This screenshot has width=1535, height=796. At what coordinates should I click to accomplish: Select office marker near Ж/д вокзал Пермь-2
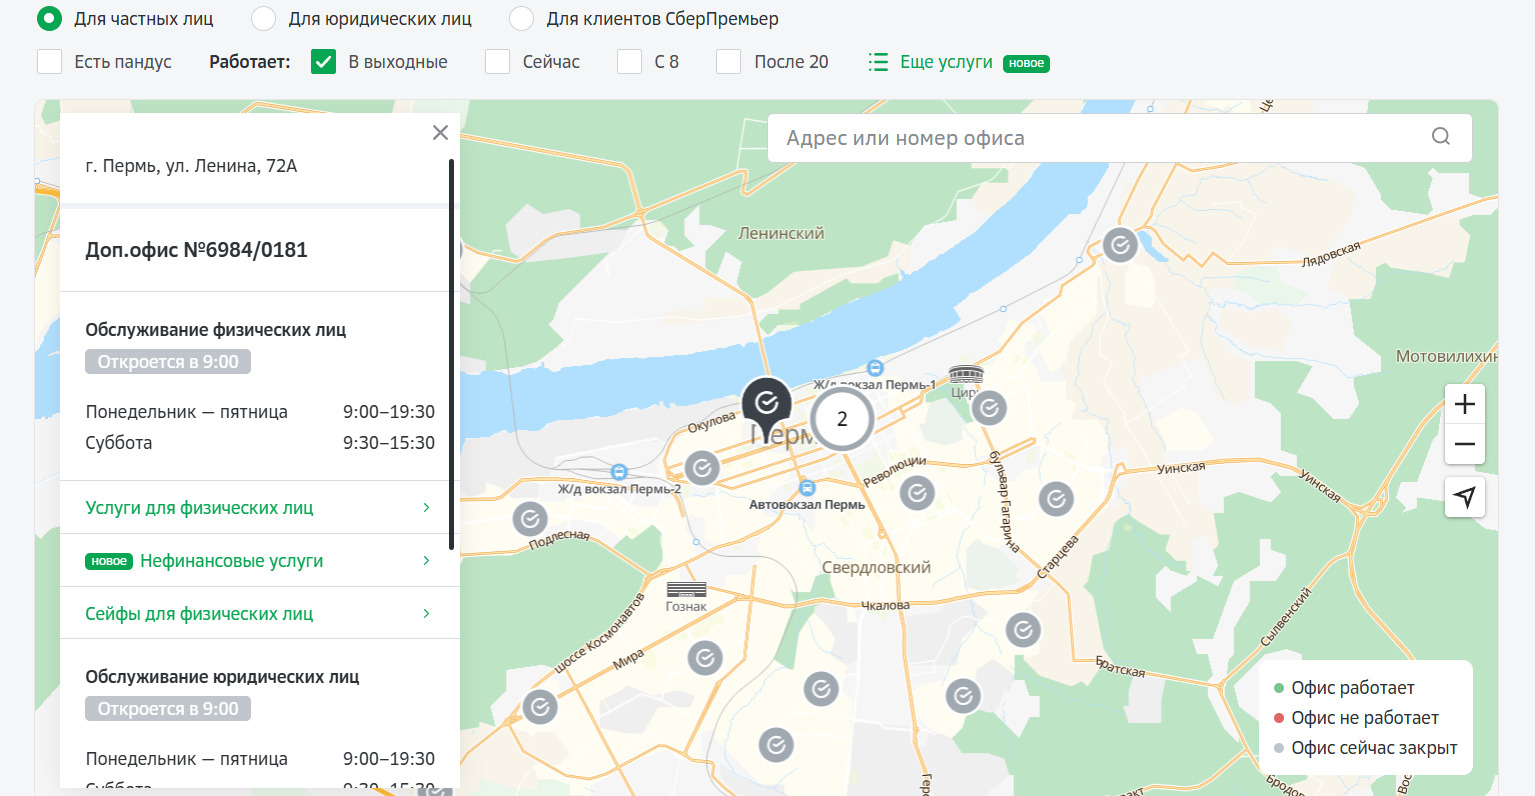(x=702, y=467)
